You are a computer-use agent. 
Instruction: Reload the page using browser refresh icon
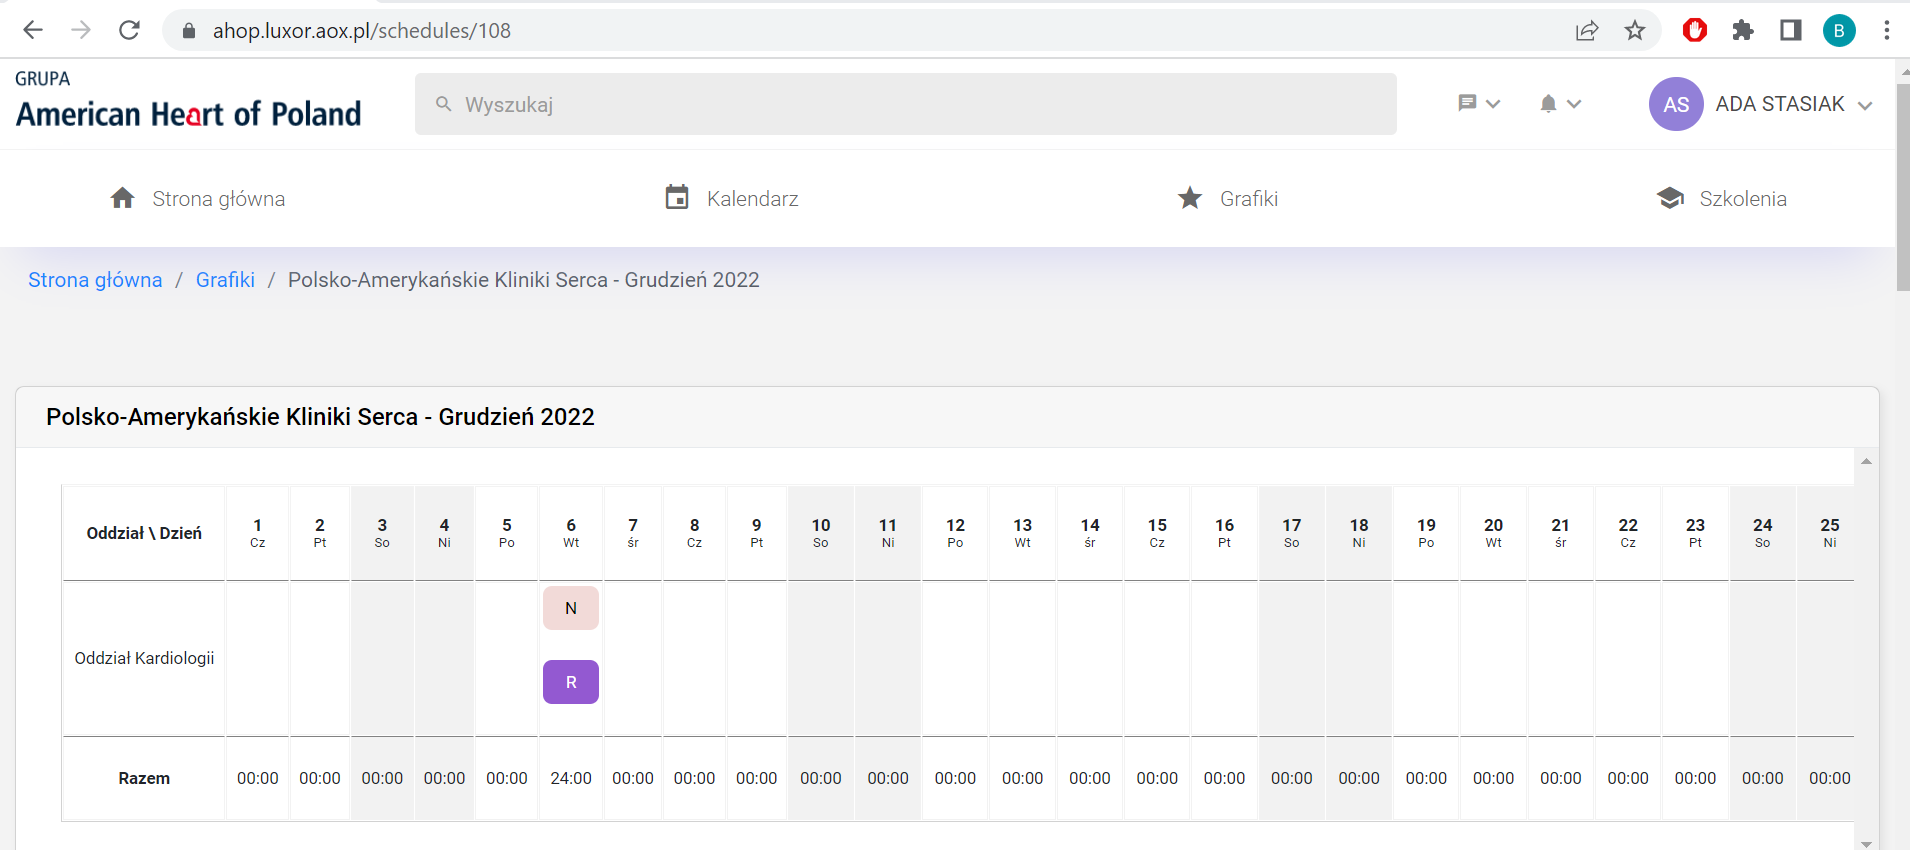tap(129, 30)
